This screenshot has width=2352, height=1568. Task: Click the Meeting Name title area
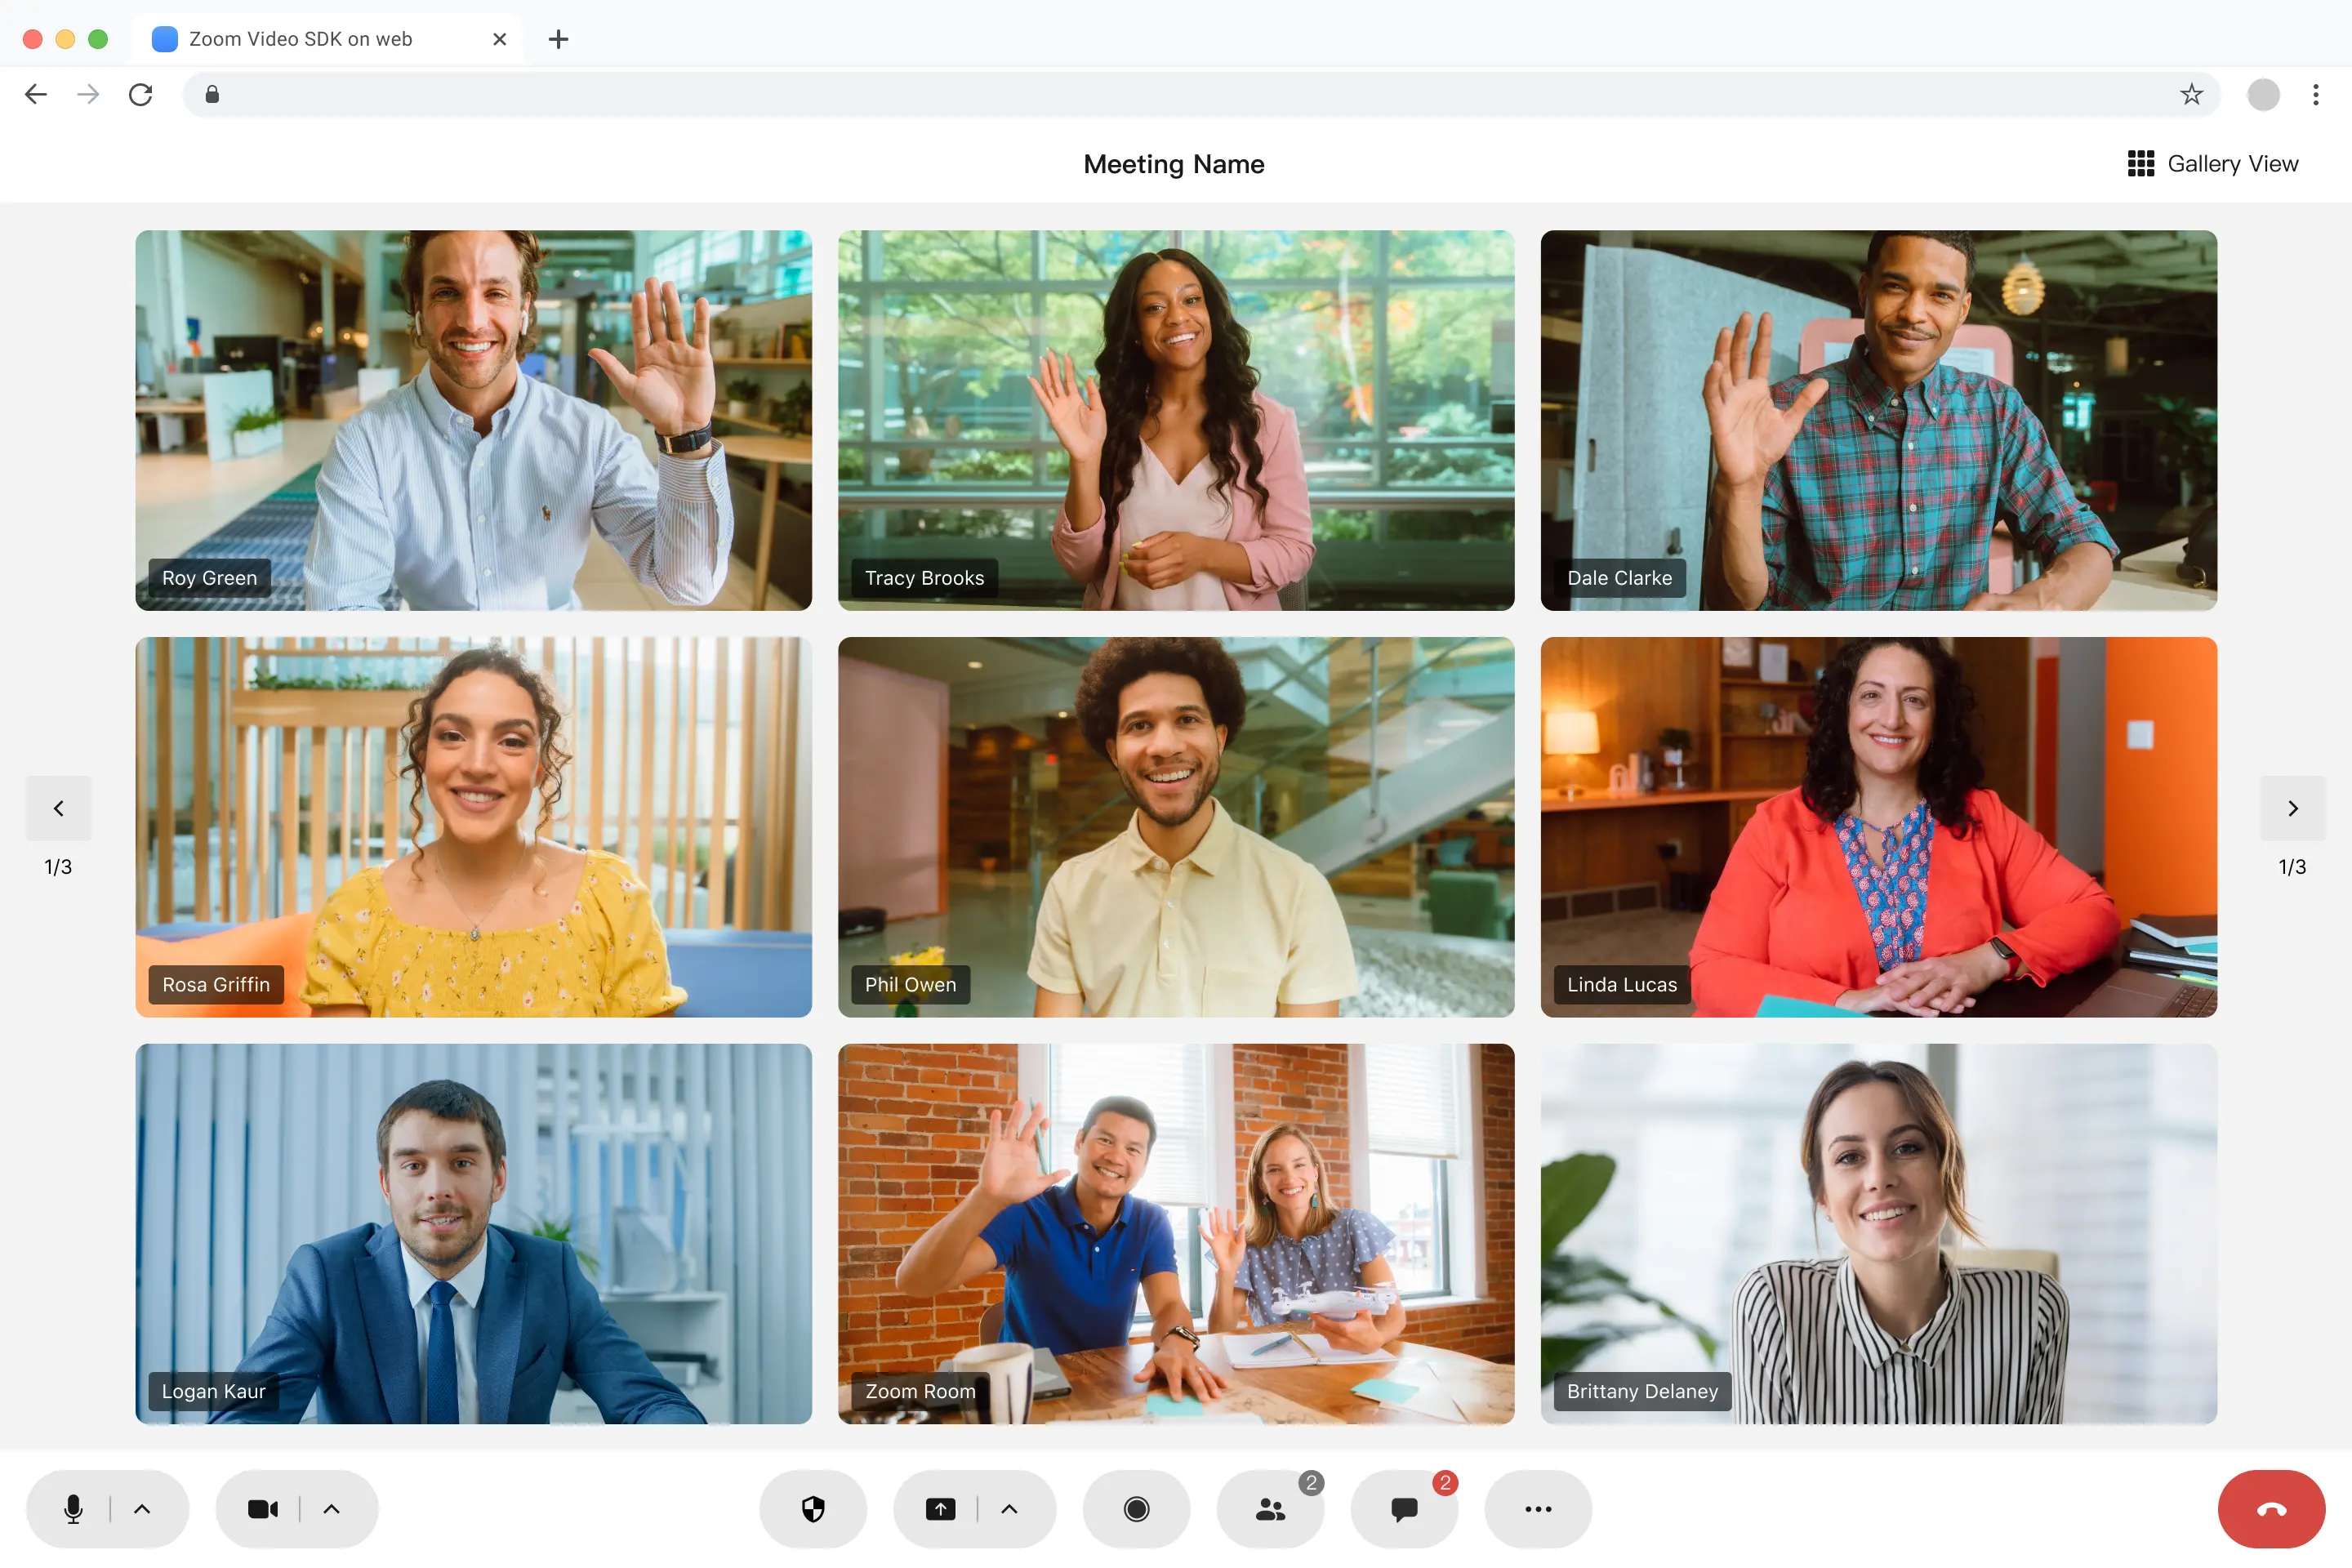[x=1173, y=164]
